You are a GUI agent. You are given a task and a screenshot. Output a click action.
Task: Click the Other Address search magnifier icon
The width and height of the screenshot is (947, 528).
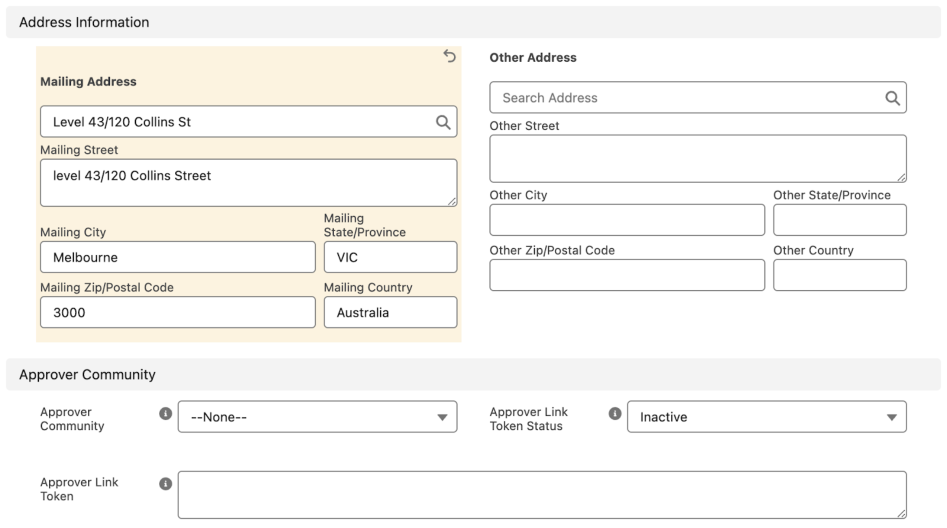pos(892,98)
